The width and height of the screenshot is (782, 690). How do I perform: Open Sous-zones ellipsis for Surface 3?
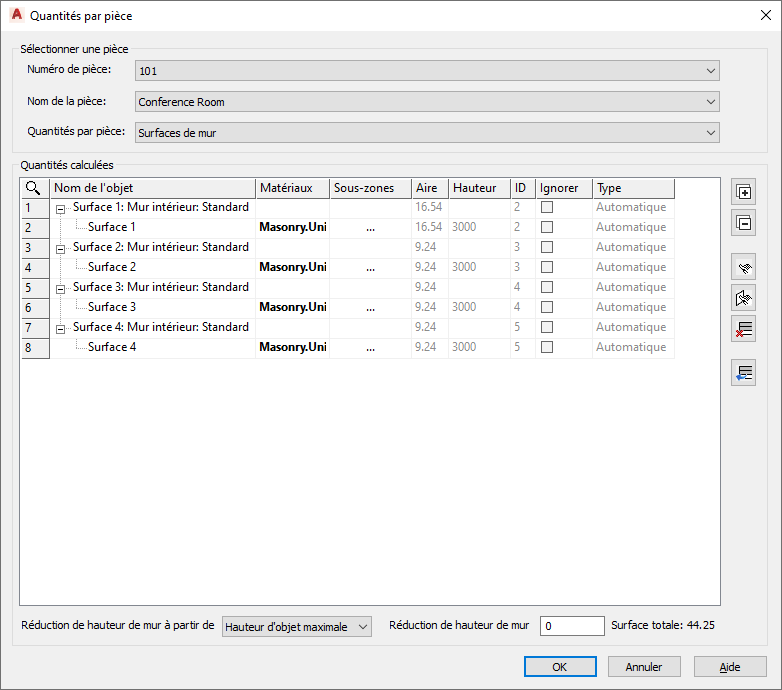coord(371,308)
